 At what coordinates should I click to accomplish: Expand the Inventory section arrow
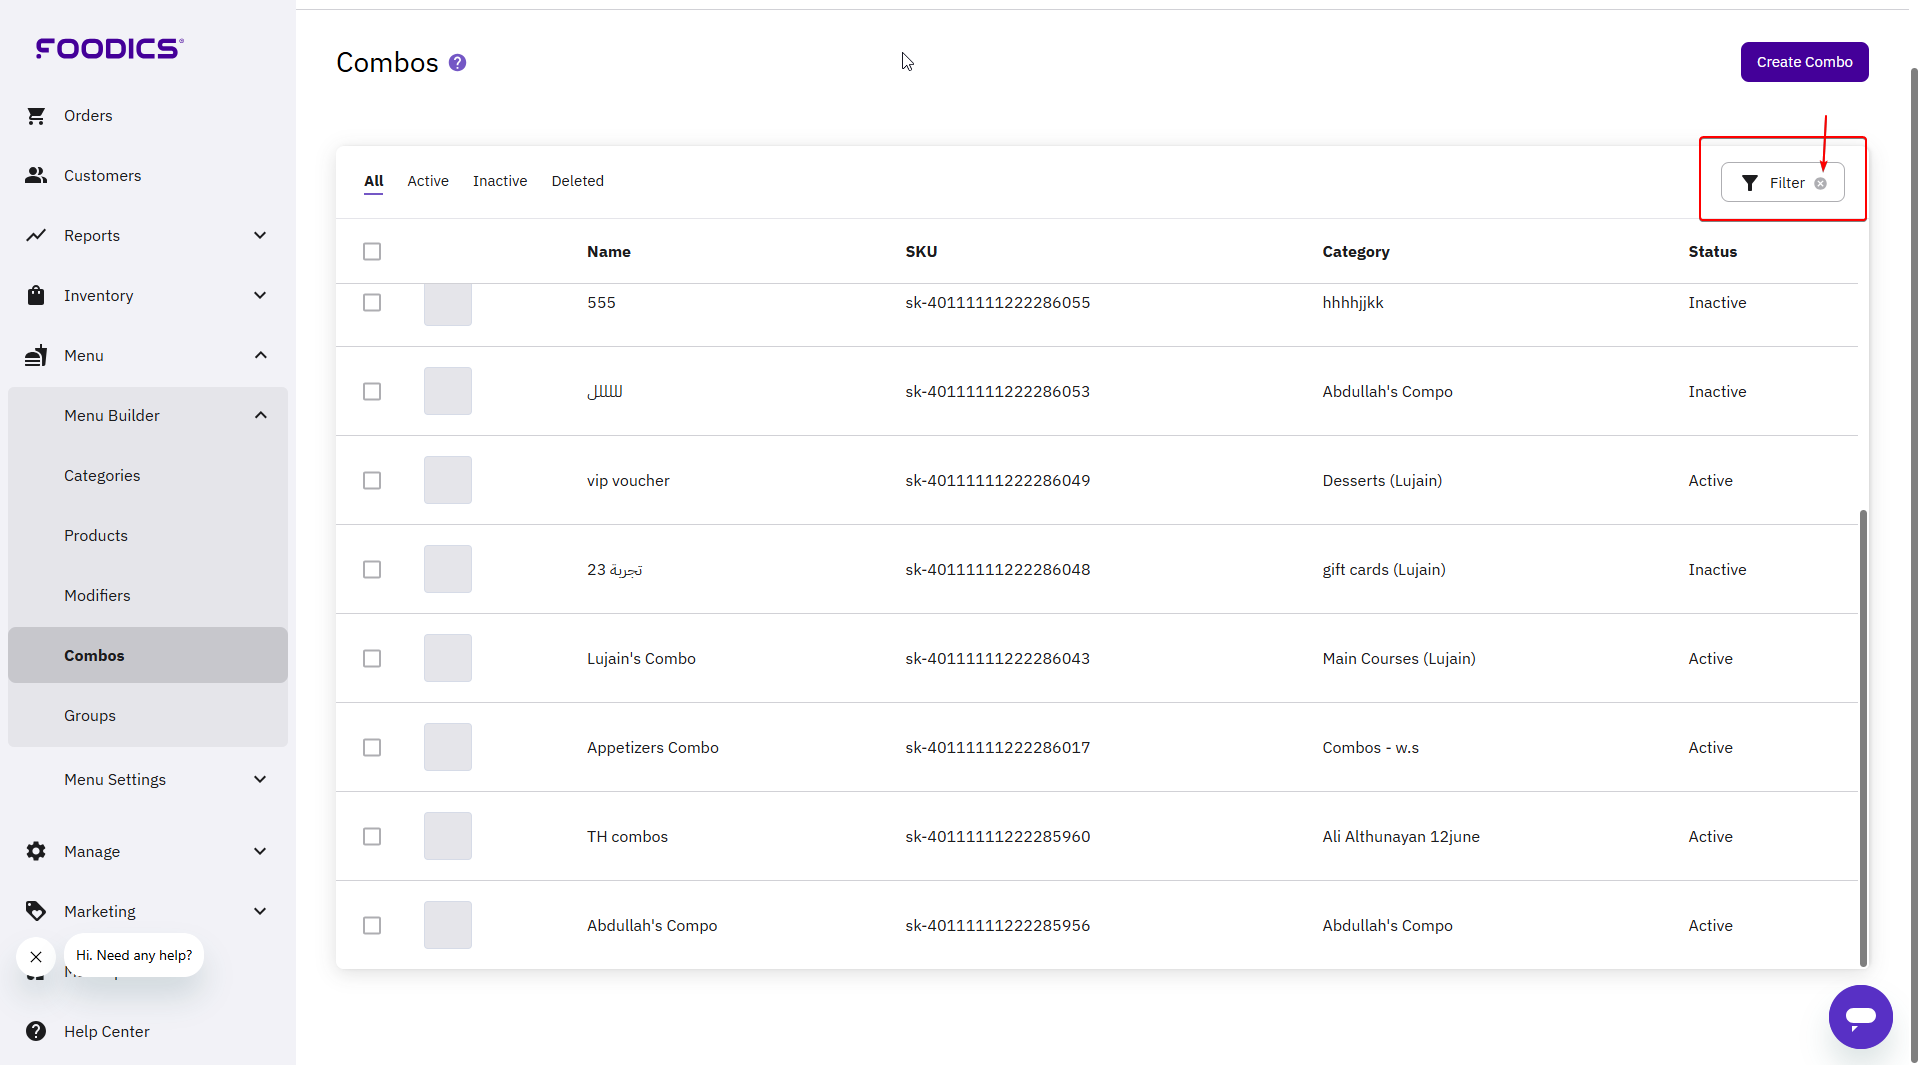tap(260, 296)
